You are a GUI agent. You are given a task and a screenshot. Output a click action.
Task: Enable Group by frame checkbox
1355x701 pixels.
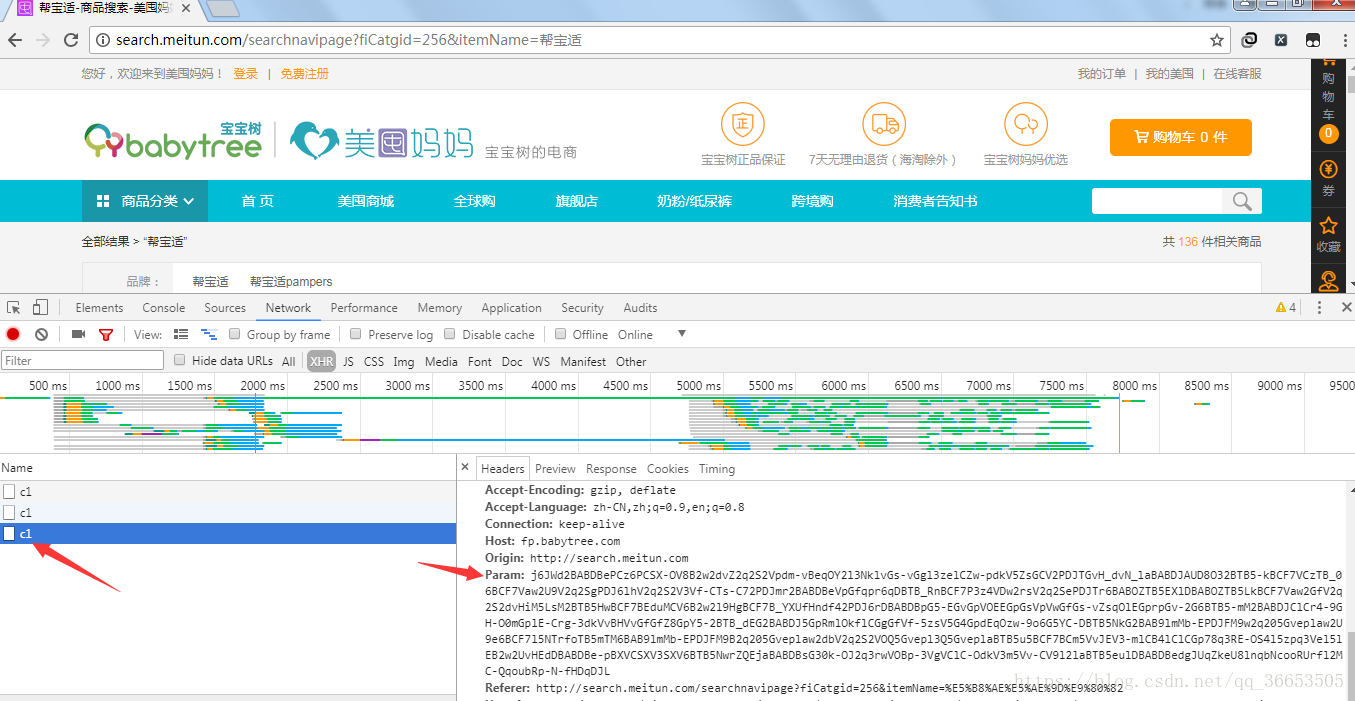[x=235, y=334]
